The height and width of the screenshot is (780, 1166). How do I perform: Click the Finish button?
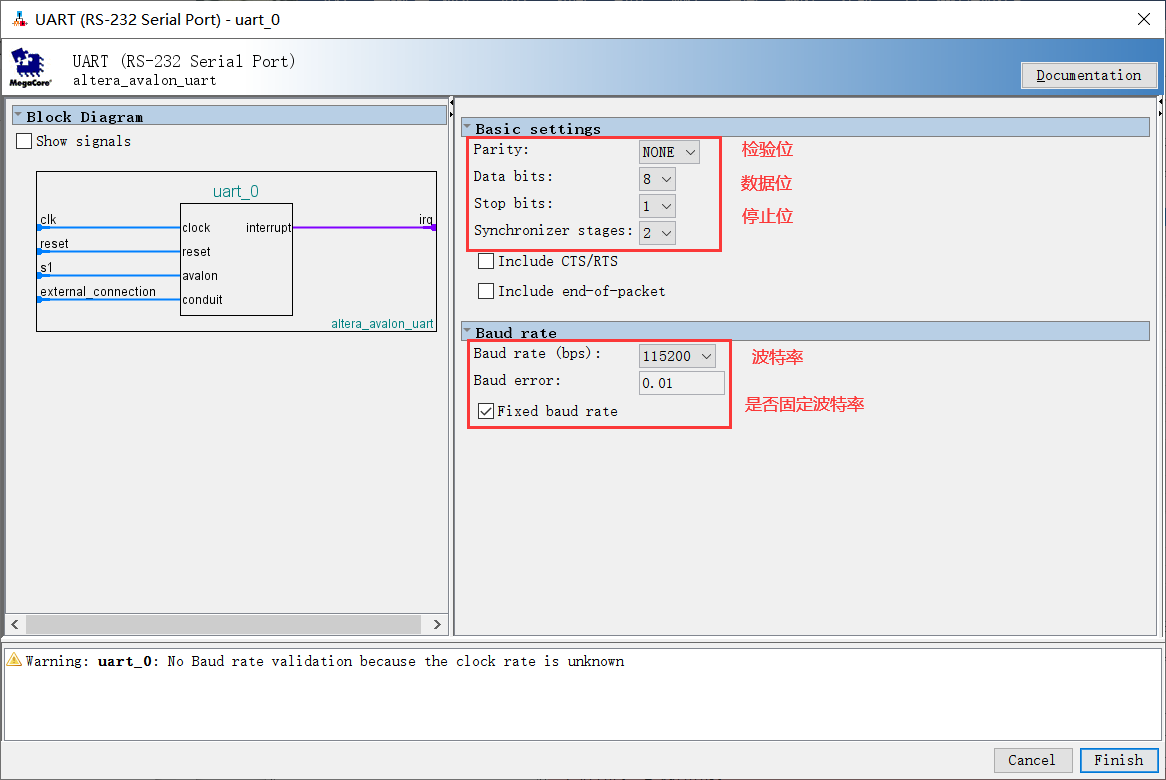(x=1118, y=760)
